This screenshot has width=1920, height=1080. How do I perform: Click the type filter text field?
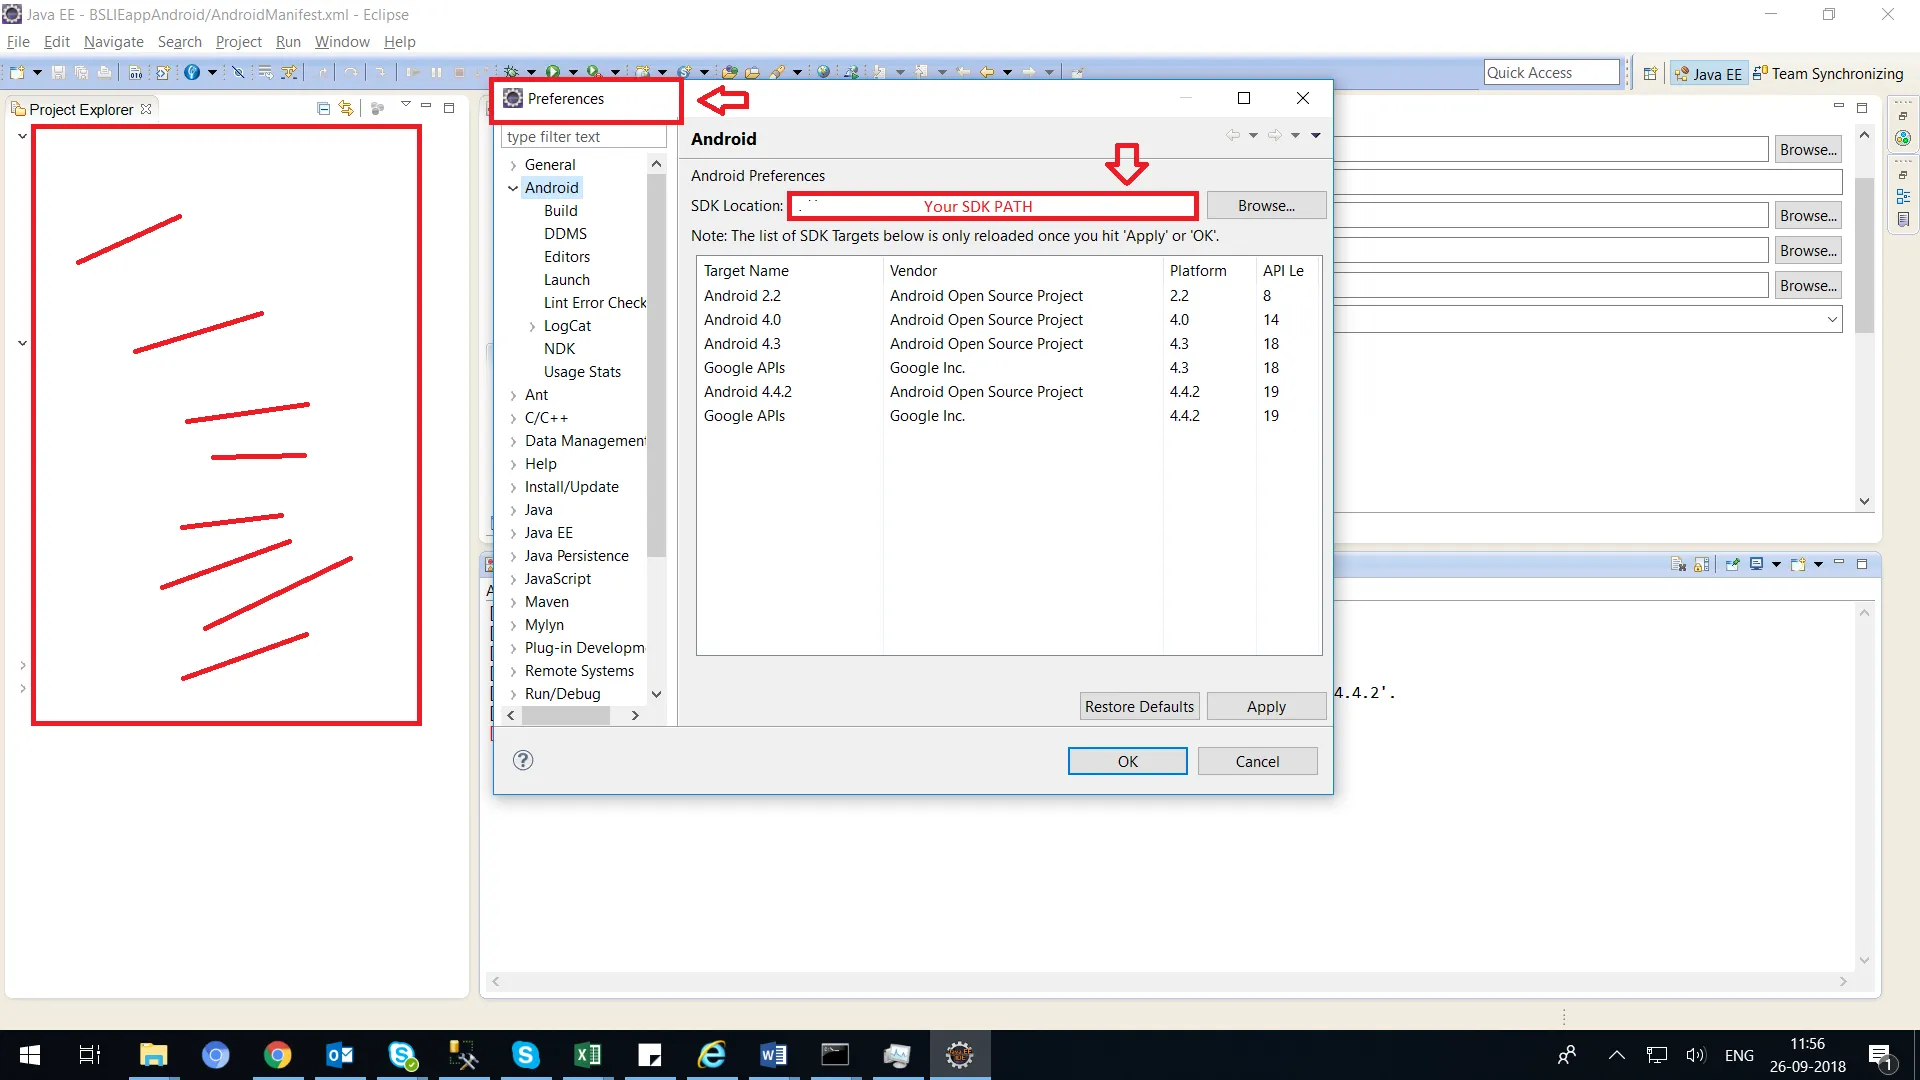click(583, 137)
